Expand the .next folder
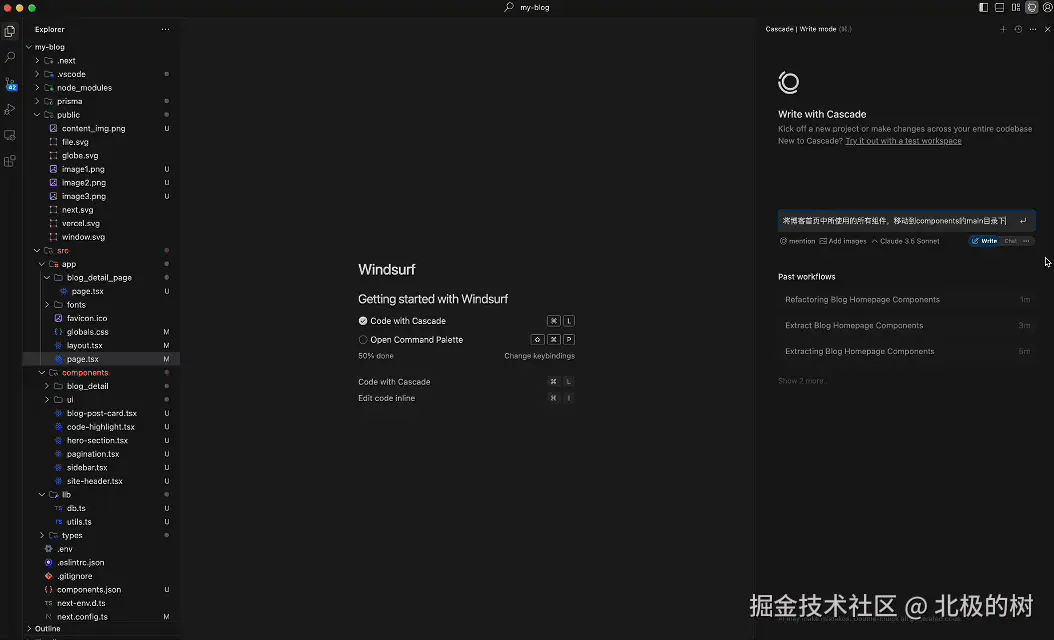 click(x=38, y=61)
